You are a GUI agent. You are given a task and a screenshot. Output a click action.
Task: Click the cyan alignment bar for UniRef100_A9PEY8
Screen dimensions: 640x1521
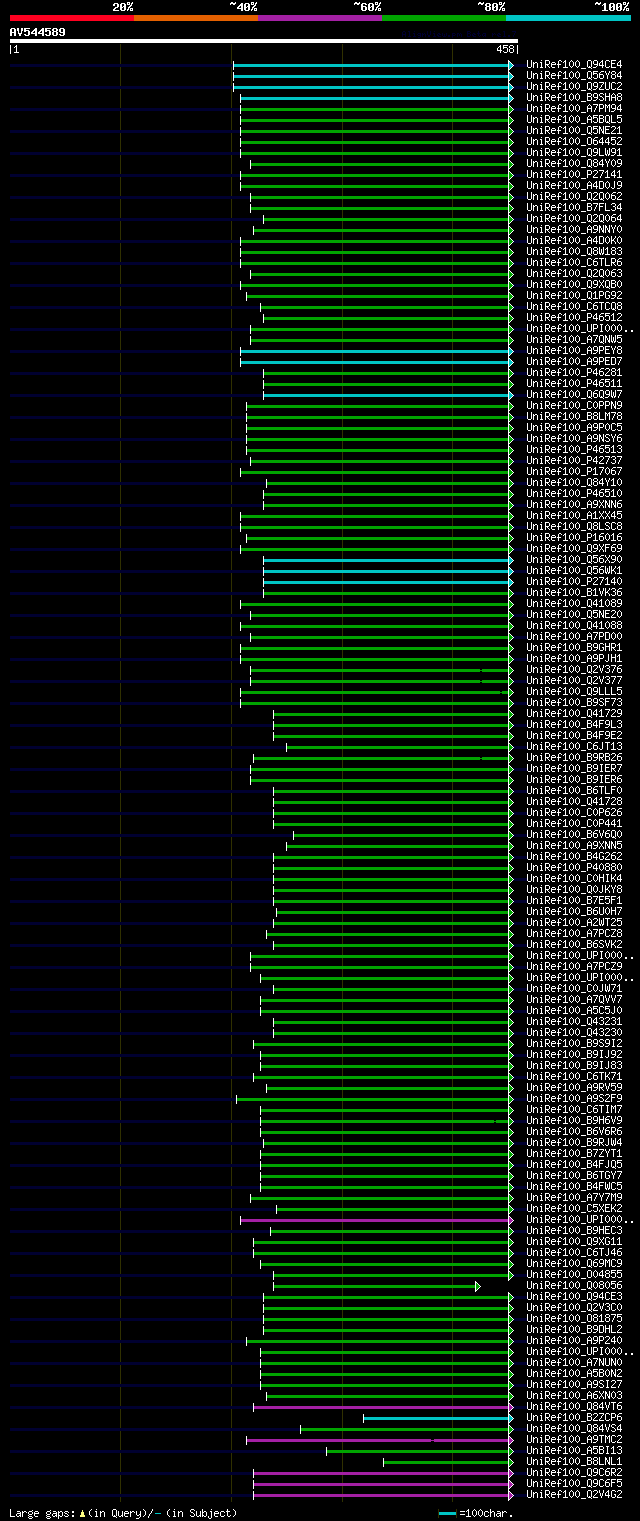coord(376,351)
